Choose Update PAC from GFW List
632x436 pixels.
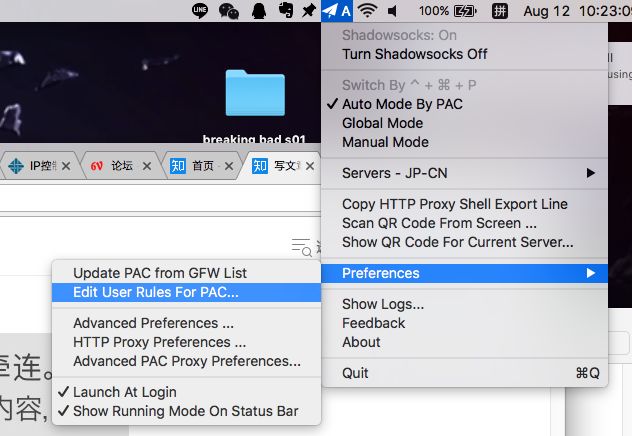(x=186, y=273)
